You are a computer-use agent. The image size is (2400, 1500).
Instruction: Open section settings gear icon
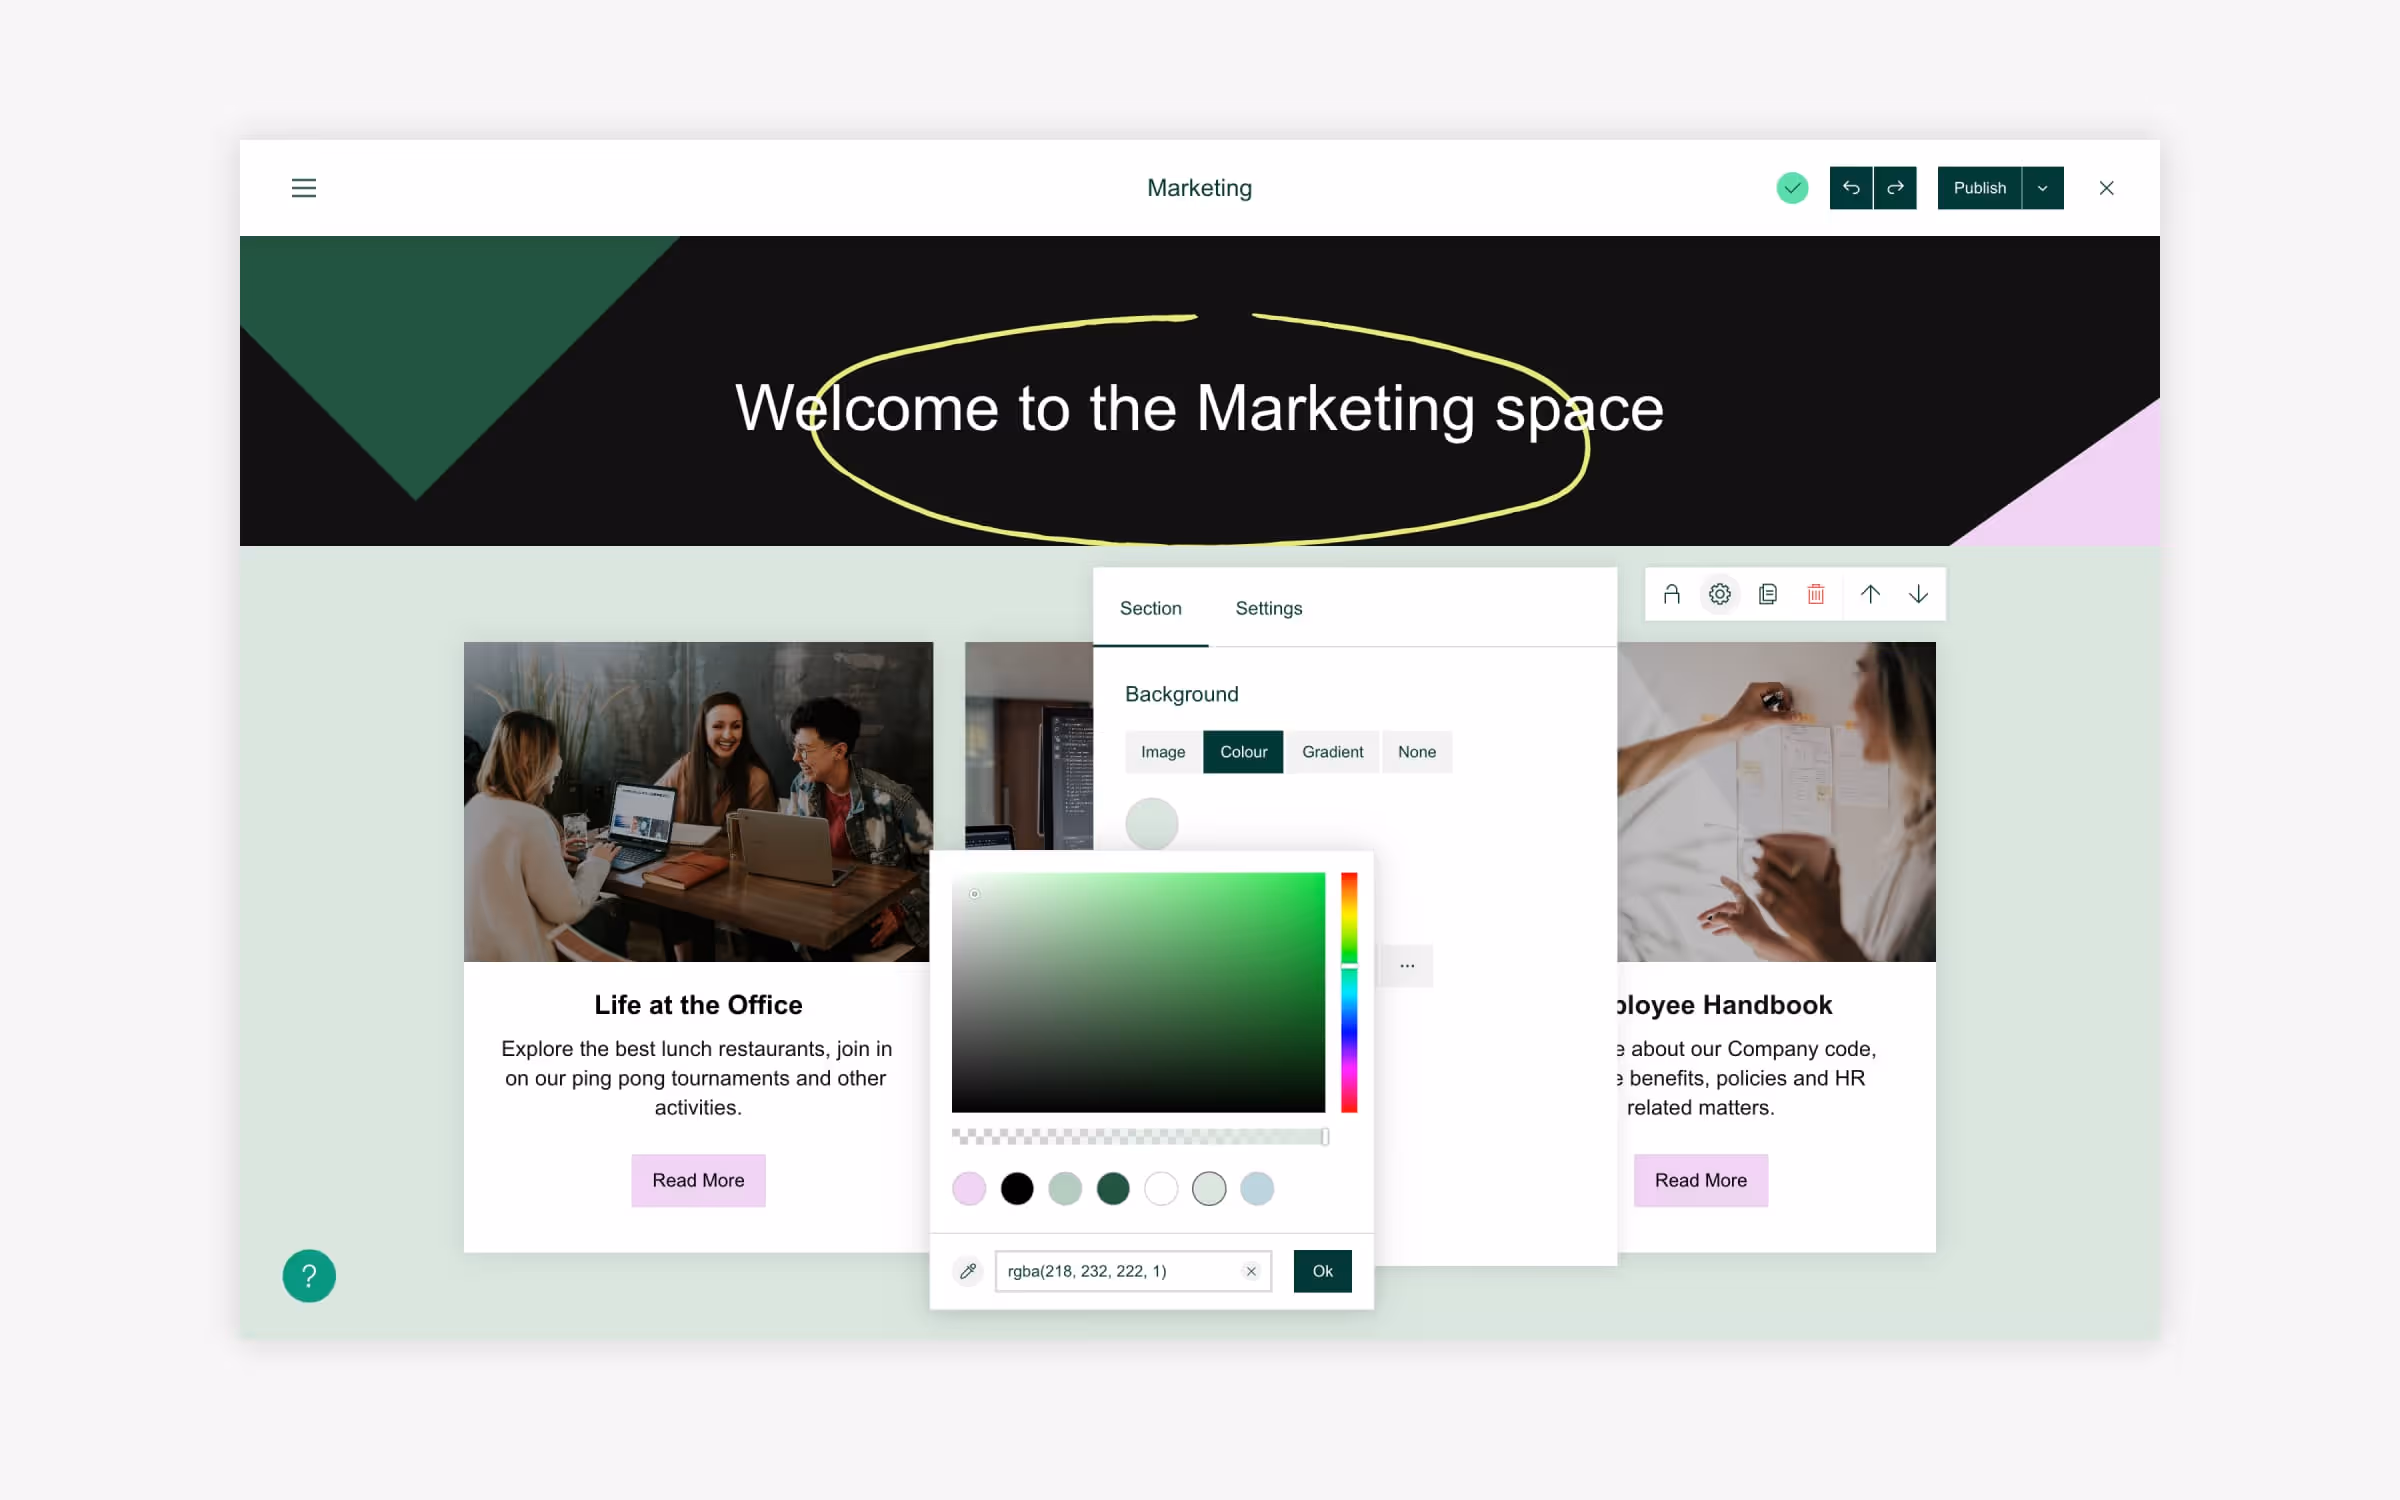(1719, 595)
